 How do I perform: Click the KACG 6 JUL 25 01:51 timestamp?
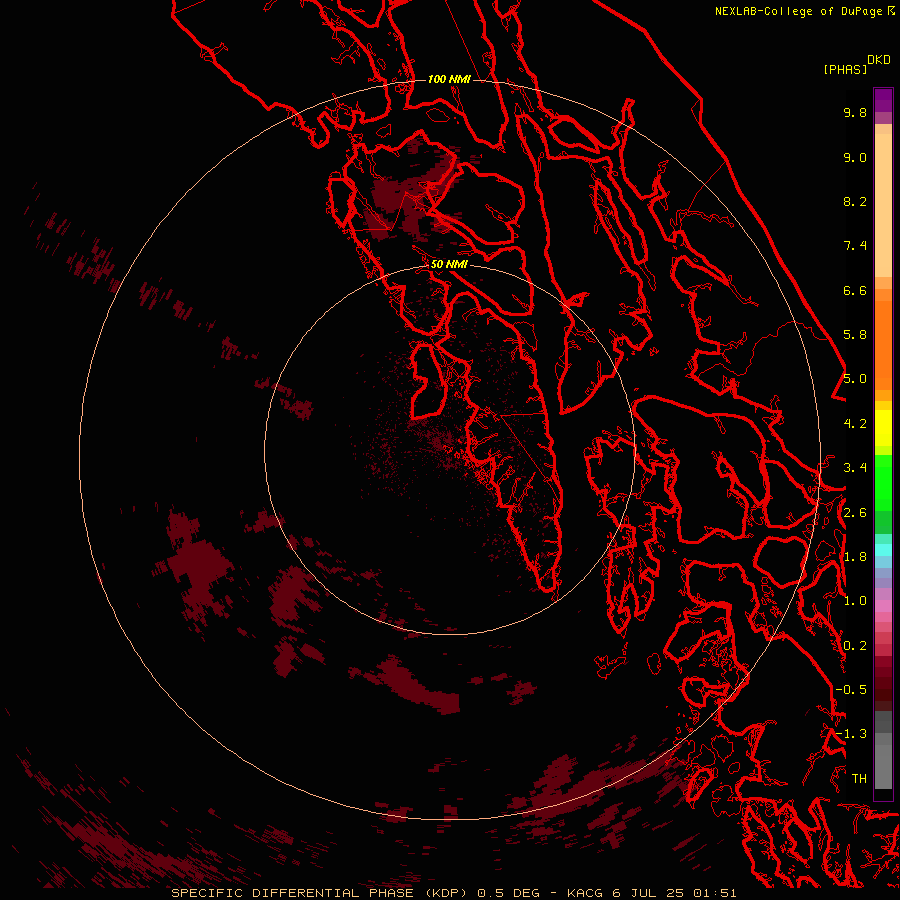pos(651,893)
